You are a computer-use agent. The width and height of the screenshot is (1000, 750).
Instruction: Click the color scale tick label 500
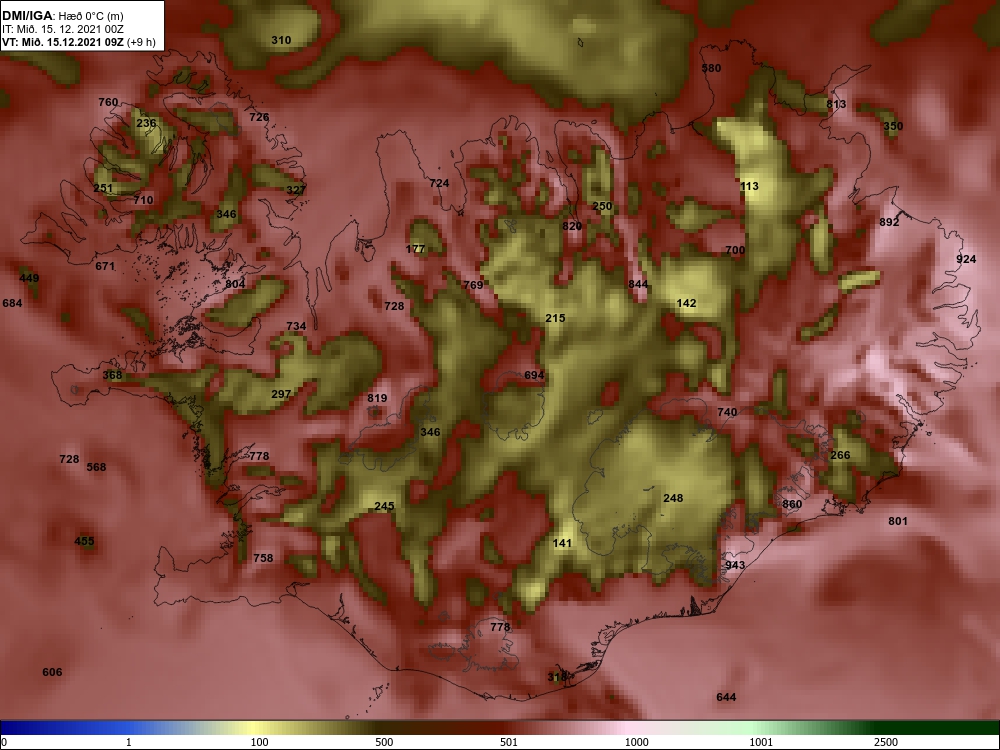[384, 742]
